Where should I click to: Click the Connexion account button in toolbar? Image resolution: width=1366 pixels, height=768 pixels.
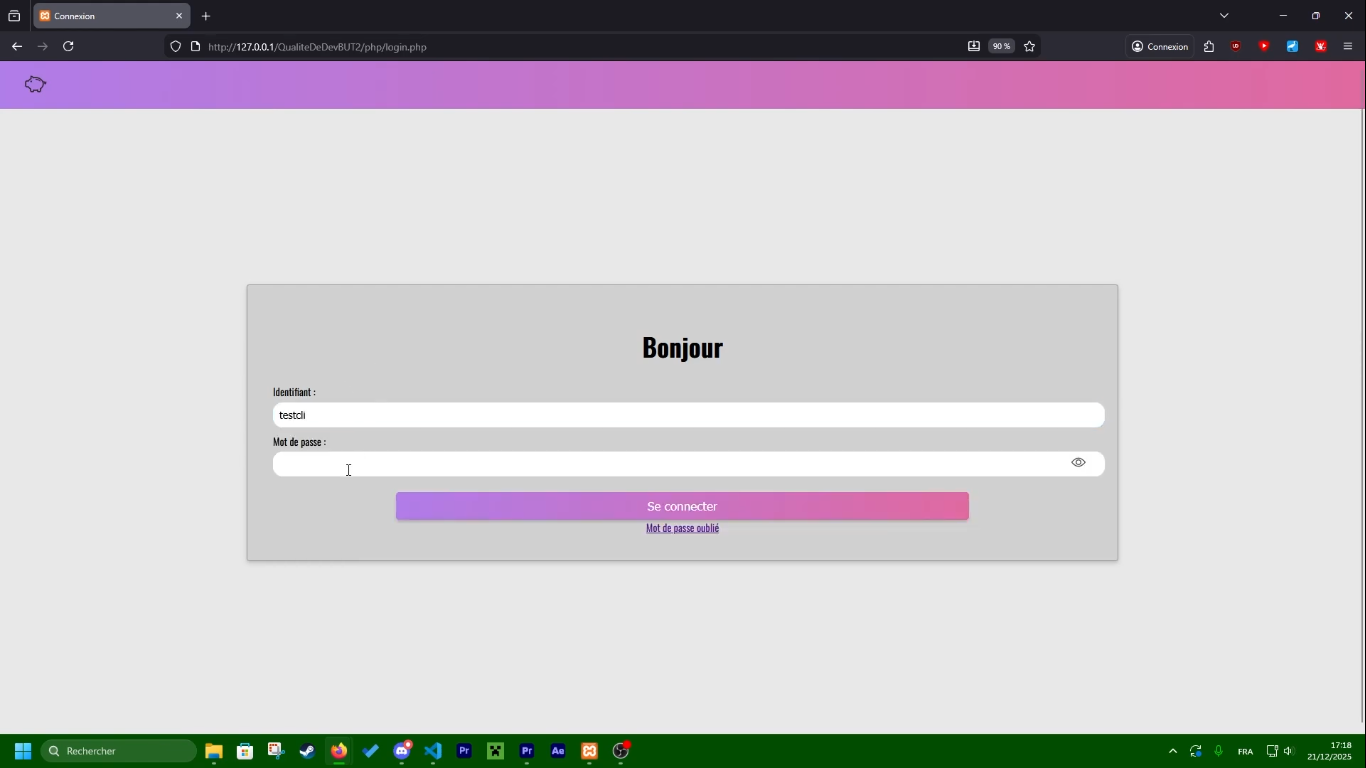coord(1160,46)
